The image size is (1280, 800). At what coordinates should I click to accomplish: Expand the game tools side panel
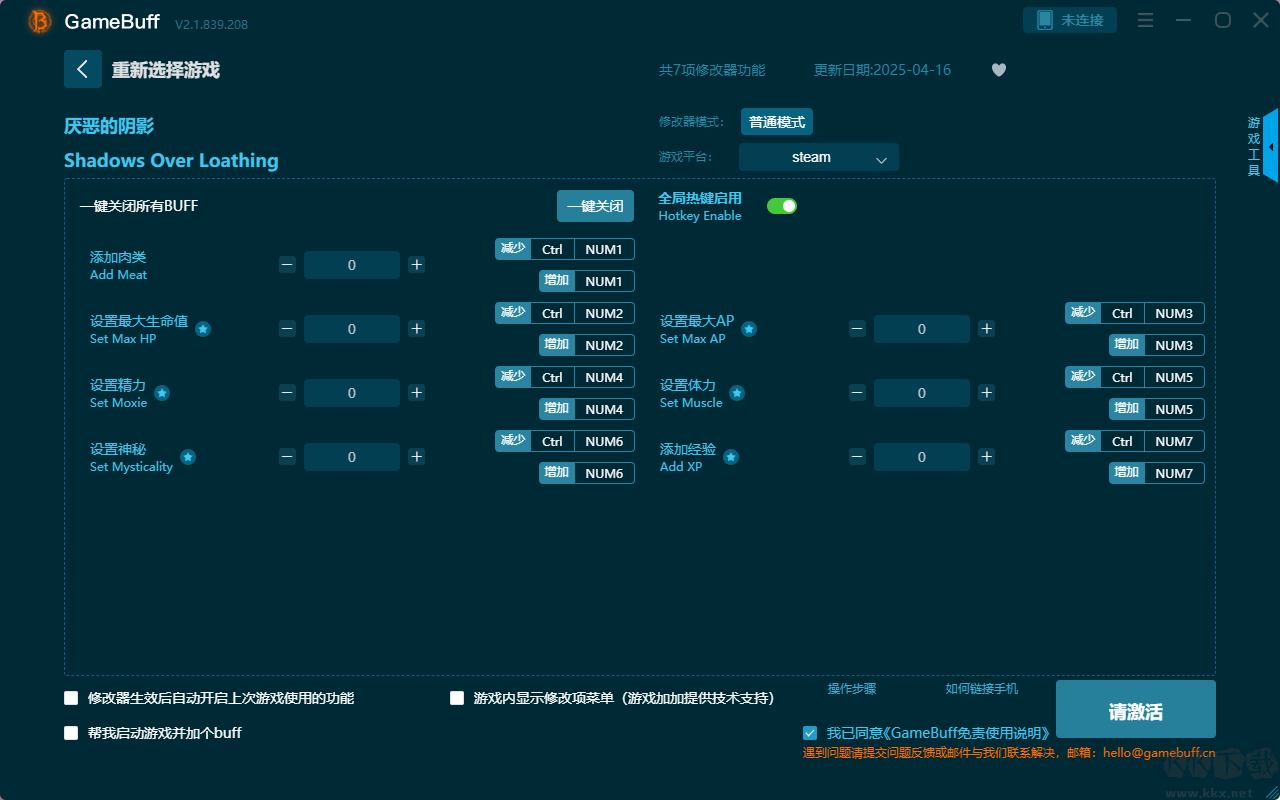[x=1269, y=146]
